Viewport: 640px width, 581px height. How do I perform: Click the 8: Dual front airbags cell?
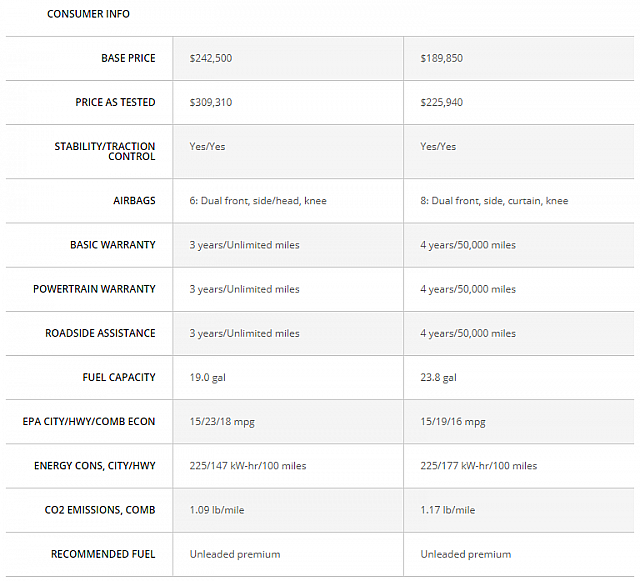tap(494, 201)
